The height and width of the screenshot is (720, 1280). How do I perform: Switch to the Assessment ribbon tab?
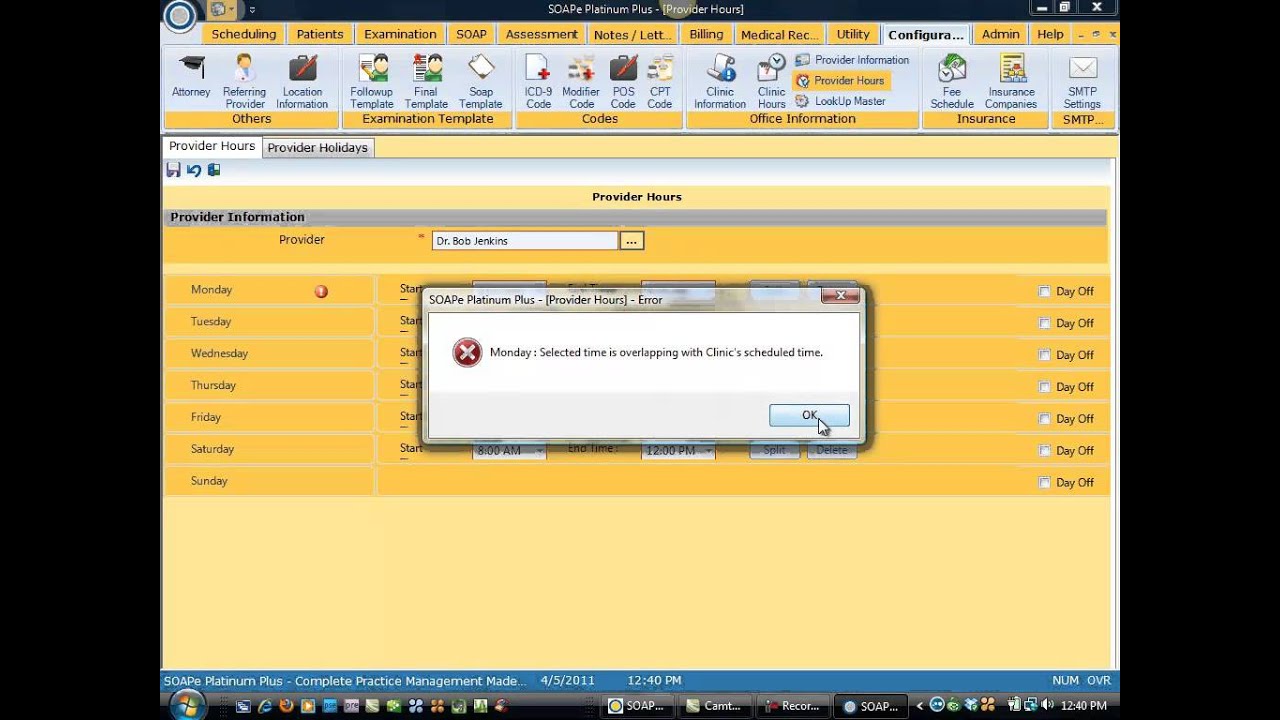tap(541, 34)
